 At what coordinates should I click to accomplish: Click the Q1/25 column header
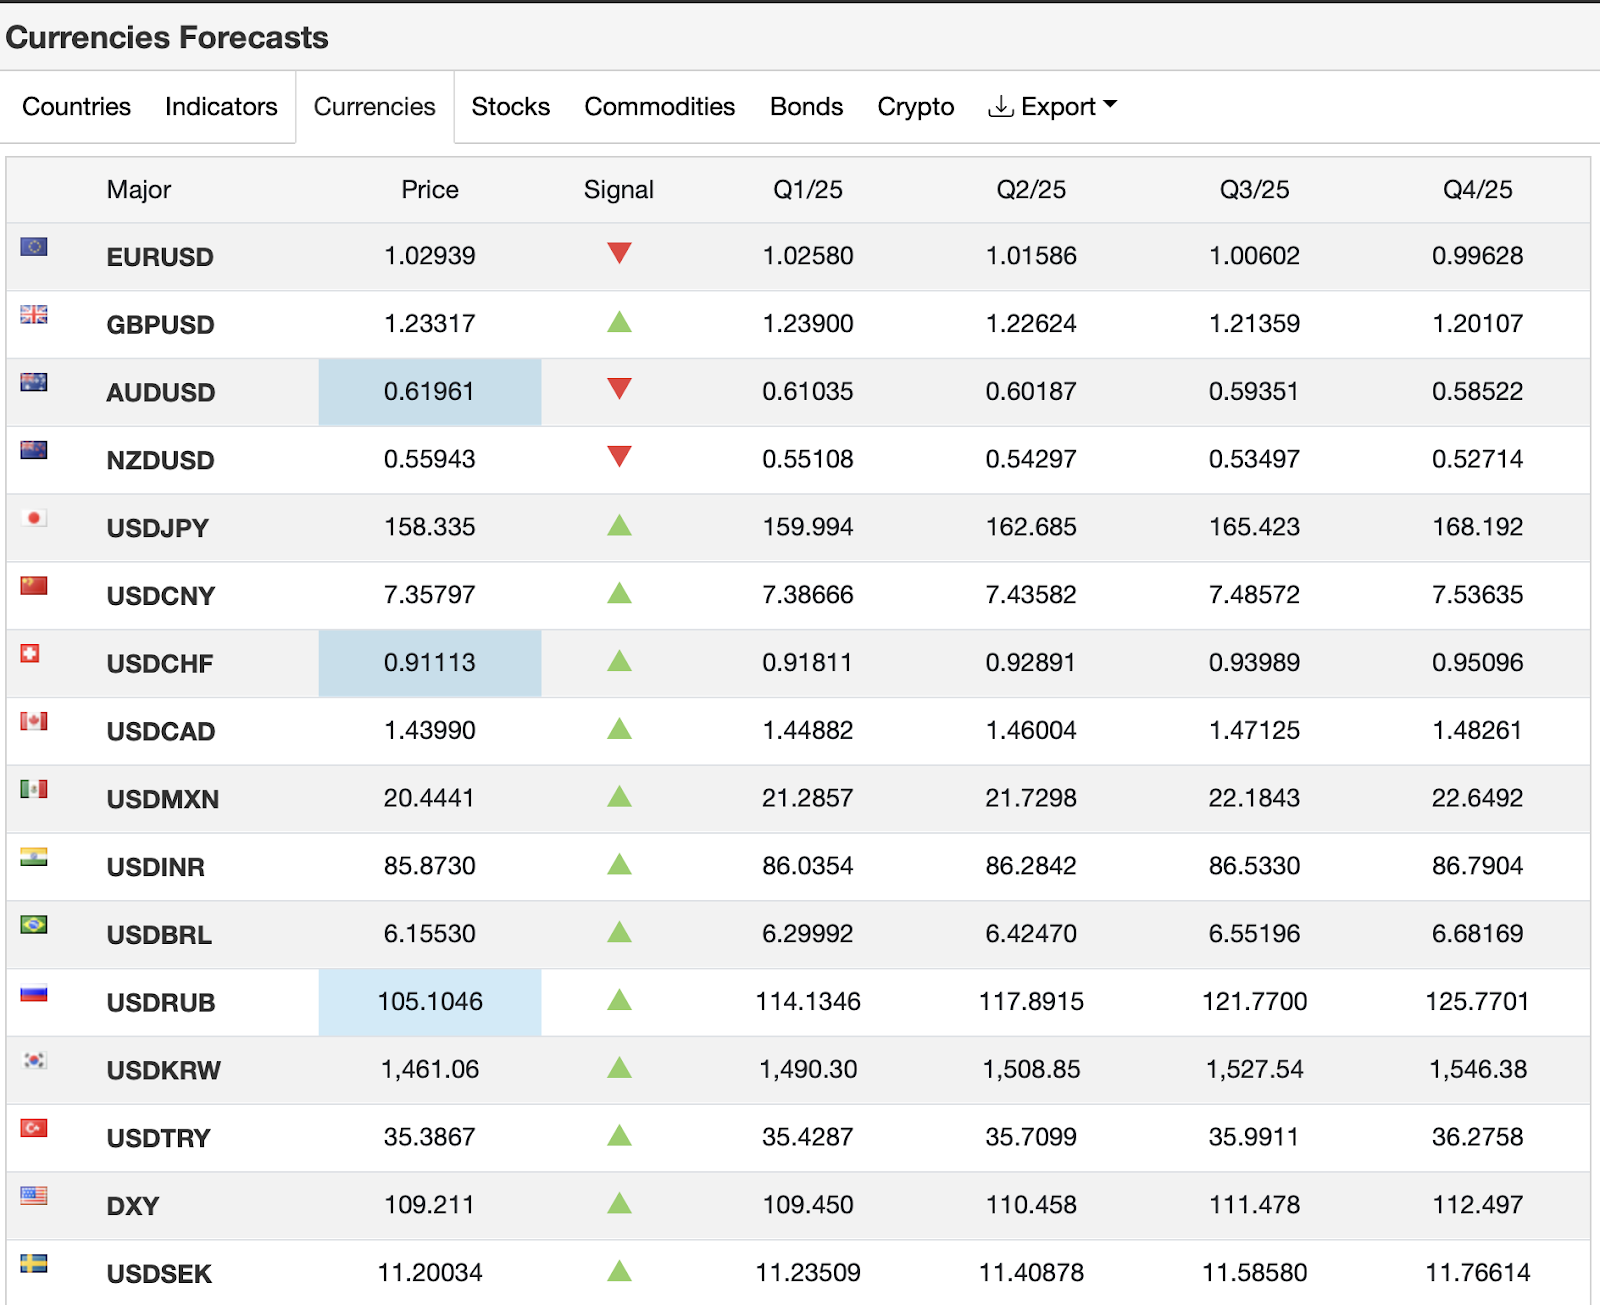(808, 190)
